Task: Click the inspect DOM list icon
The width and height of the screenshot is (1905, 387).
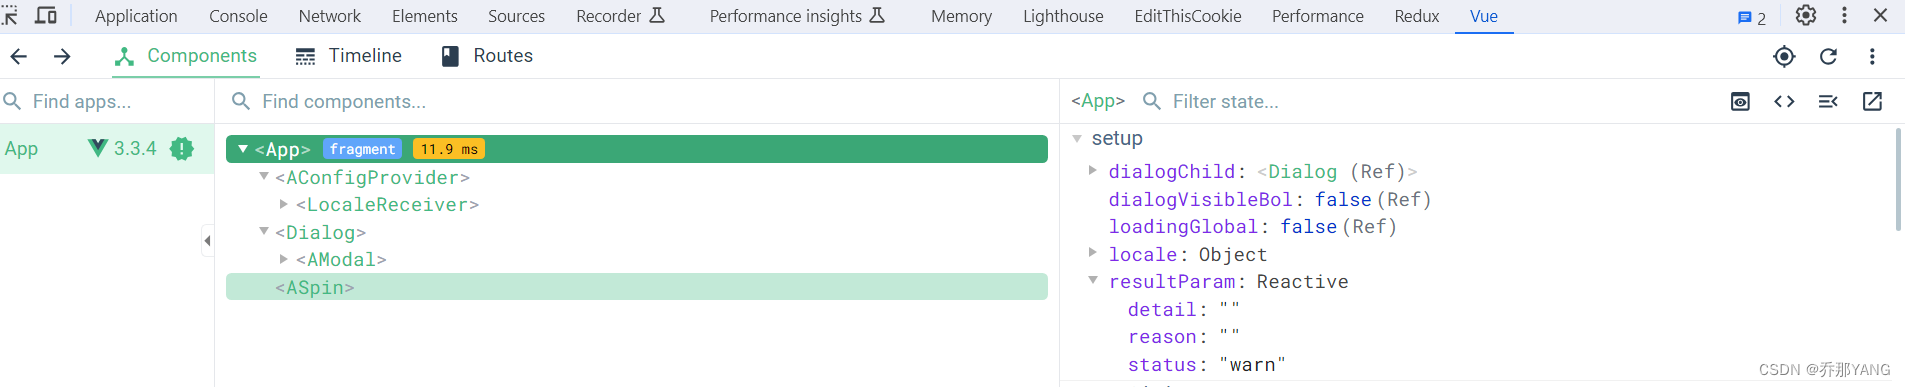Action: [x=1828, y=102]
